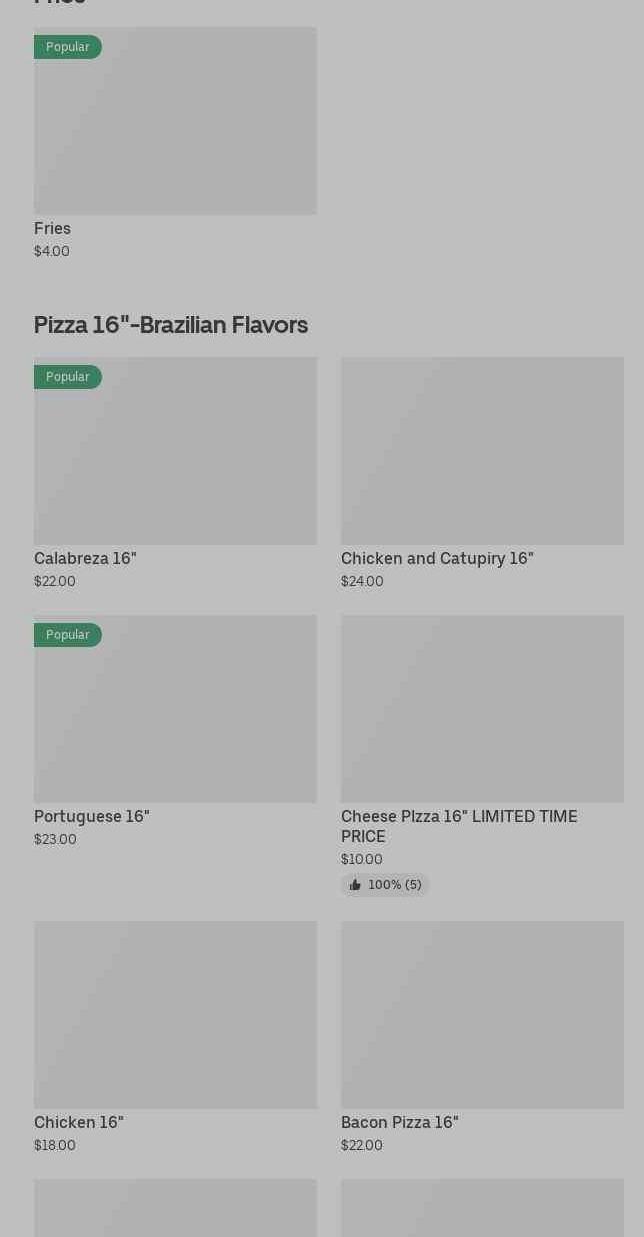This screenshot has height=1237, width=644.
Task: Click the 100% (5) rating badge
Action: tap(386, 885)
